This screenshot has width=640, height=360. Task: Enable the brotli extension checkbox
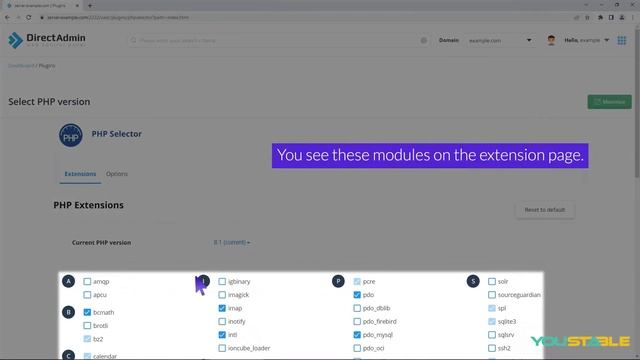(87, 326)
